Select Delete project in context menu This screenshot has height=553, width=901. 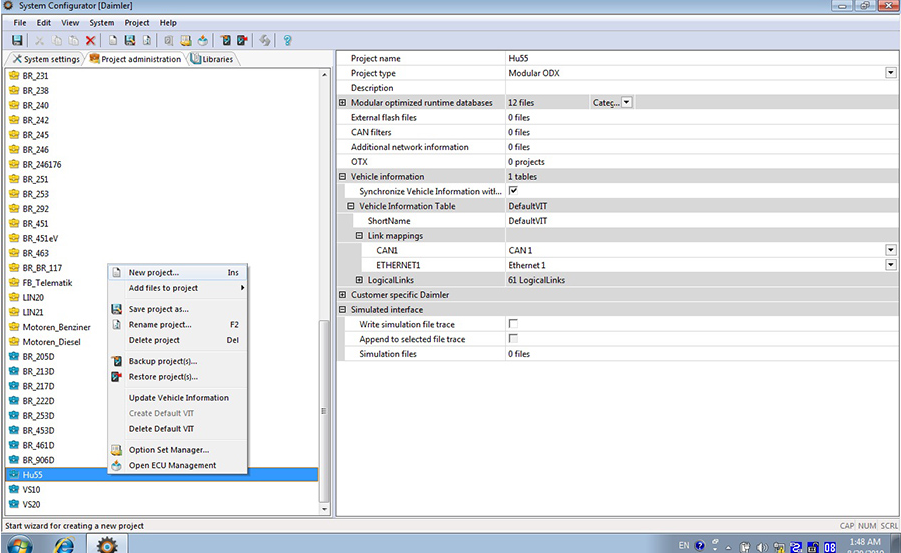[x=178, y=340]
